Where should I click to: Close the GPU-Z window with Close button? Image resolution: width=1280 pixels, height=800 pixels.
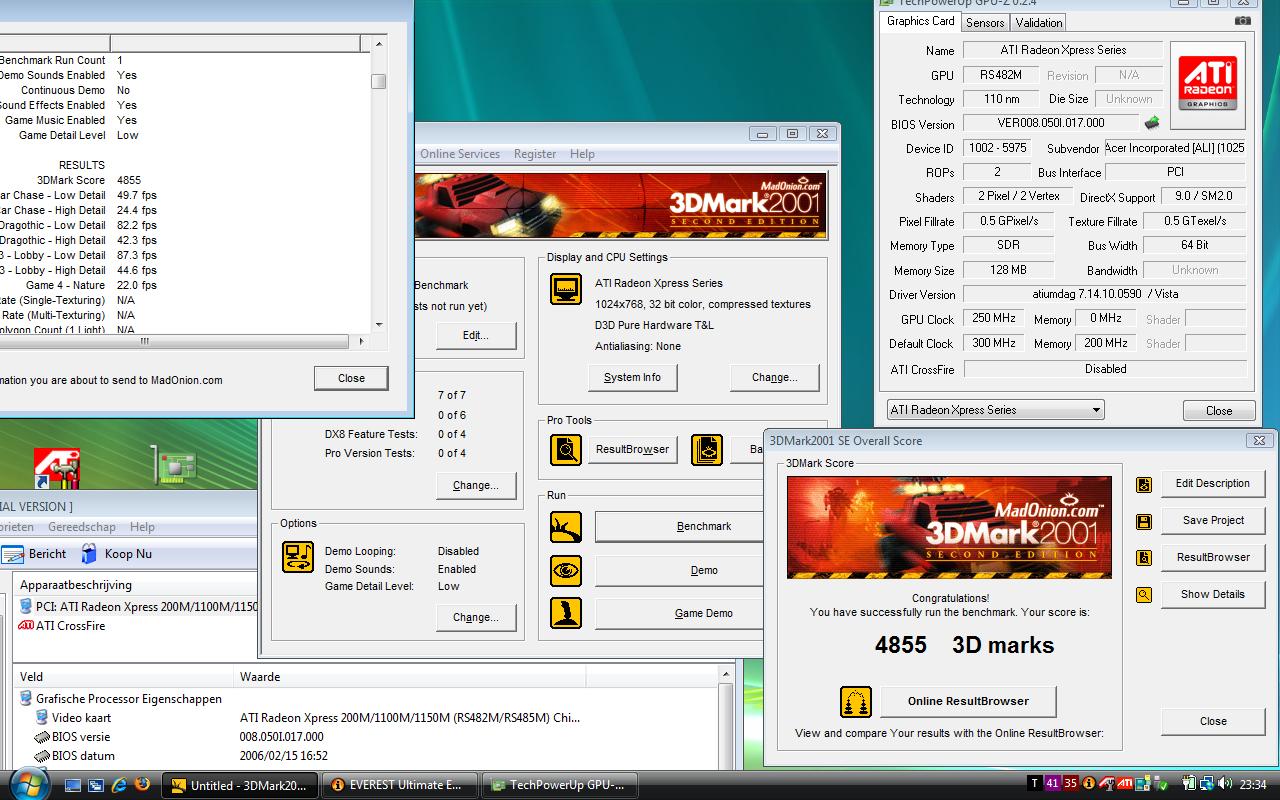pyautogui.click(x=1219, y=411)
